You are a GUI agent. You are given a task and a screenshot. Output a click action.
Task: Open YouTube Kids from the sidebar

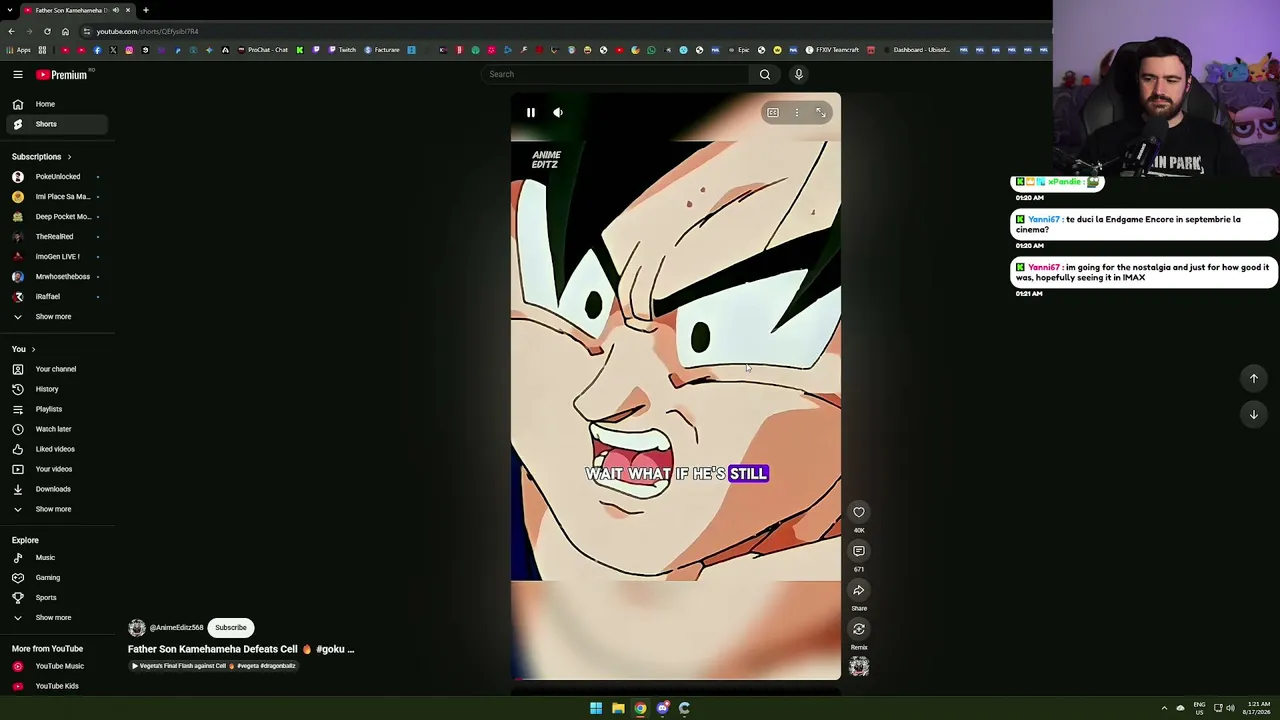pos(56,686)
